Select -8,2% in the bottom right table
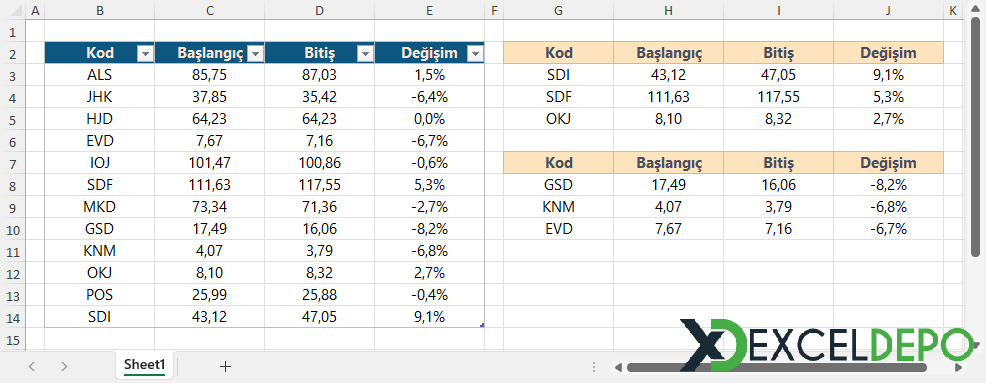 889,186
